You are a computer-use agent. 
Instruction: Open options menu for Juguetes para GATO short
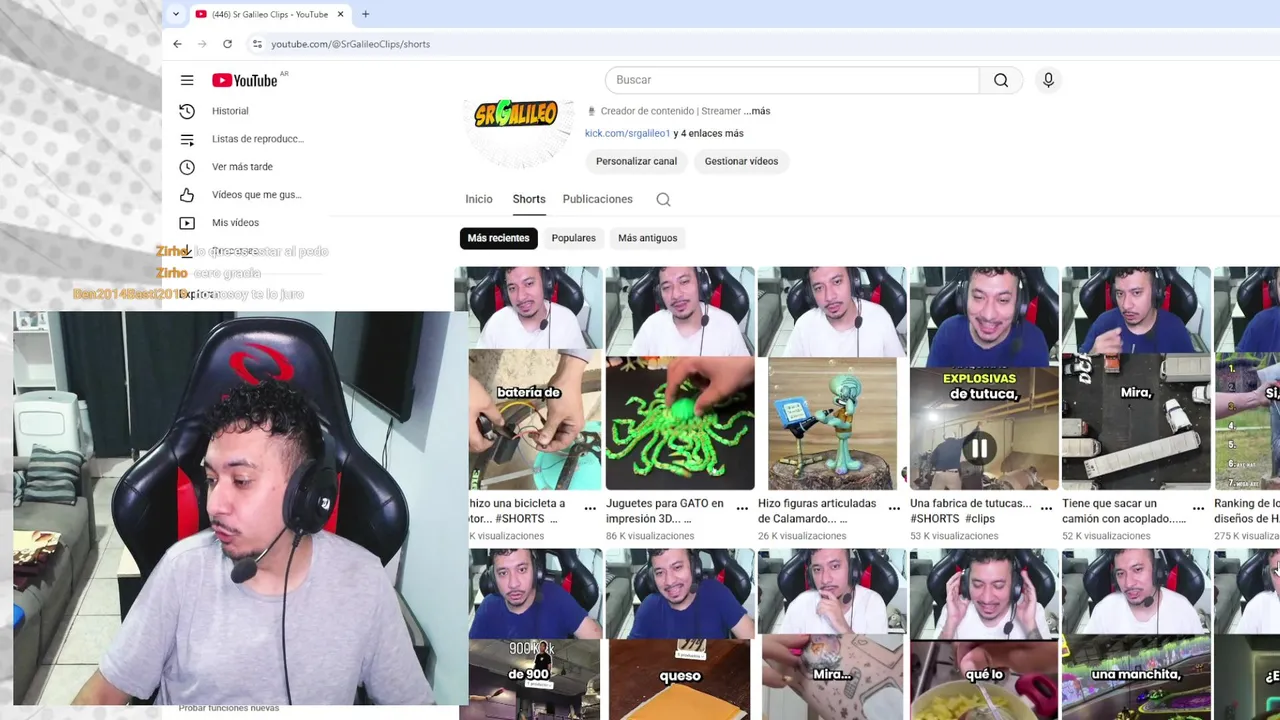(742, 509)
